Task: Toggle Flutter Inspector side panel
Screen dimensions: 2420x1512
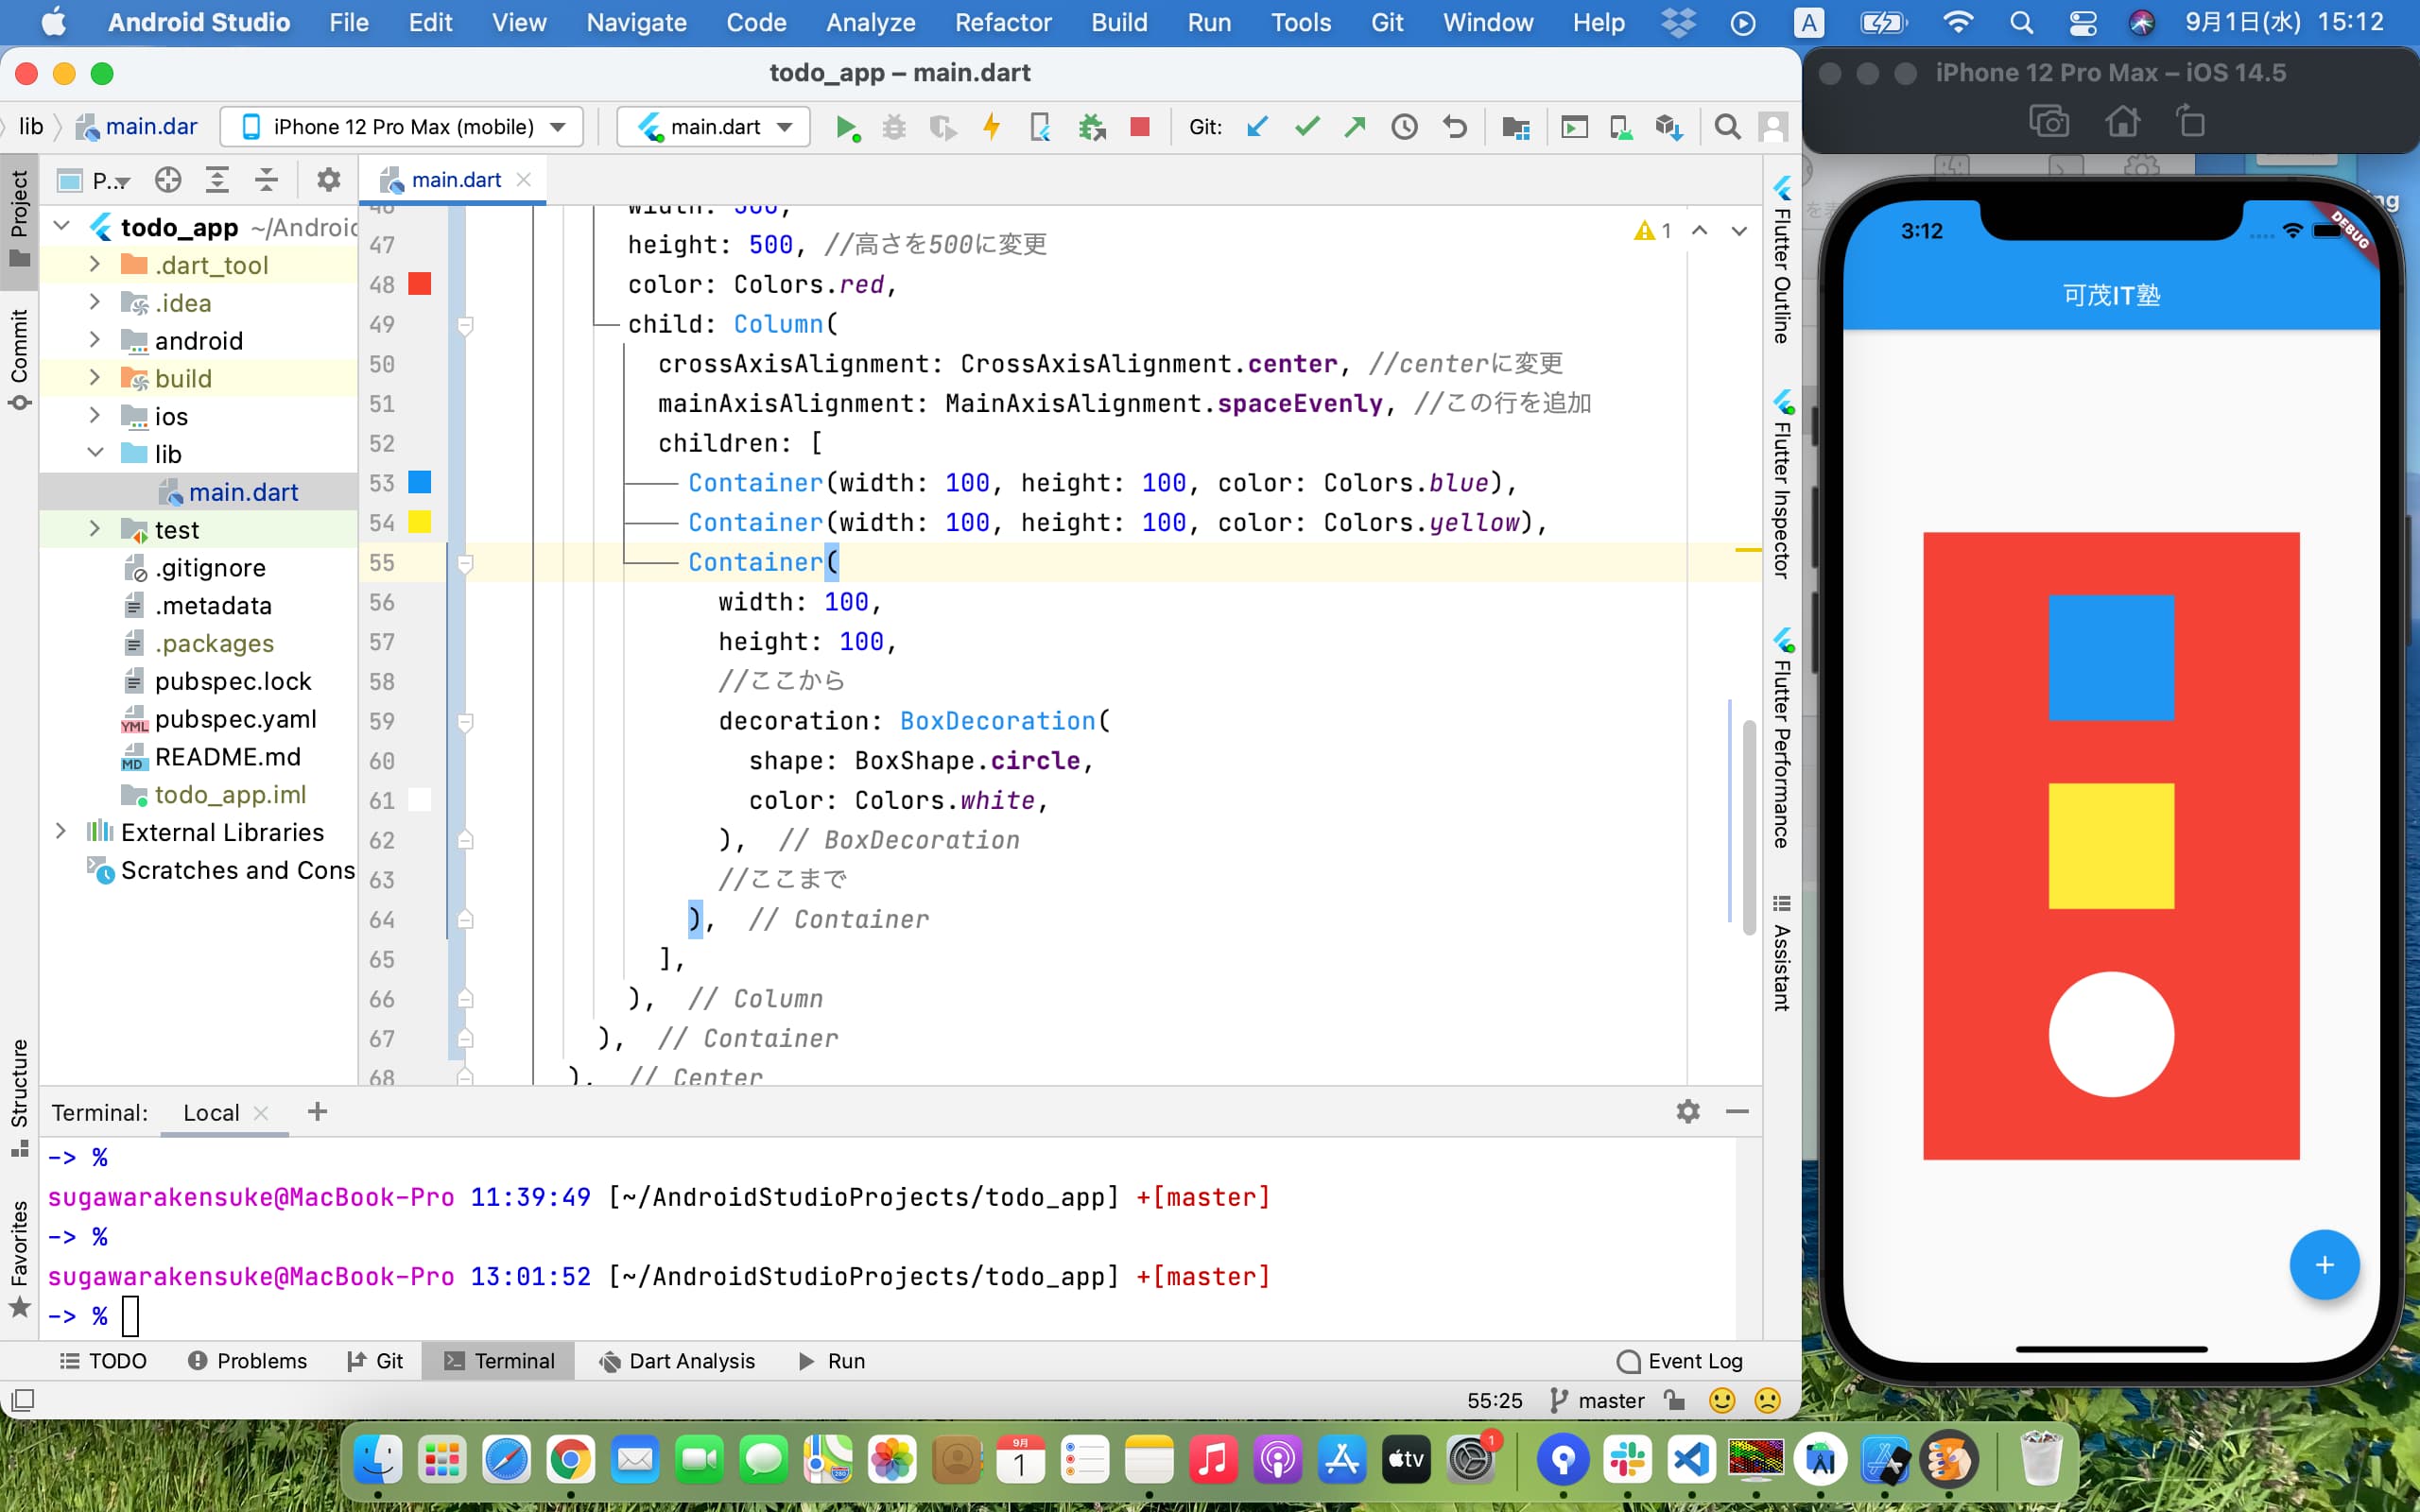Action: click(1782, 485)
